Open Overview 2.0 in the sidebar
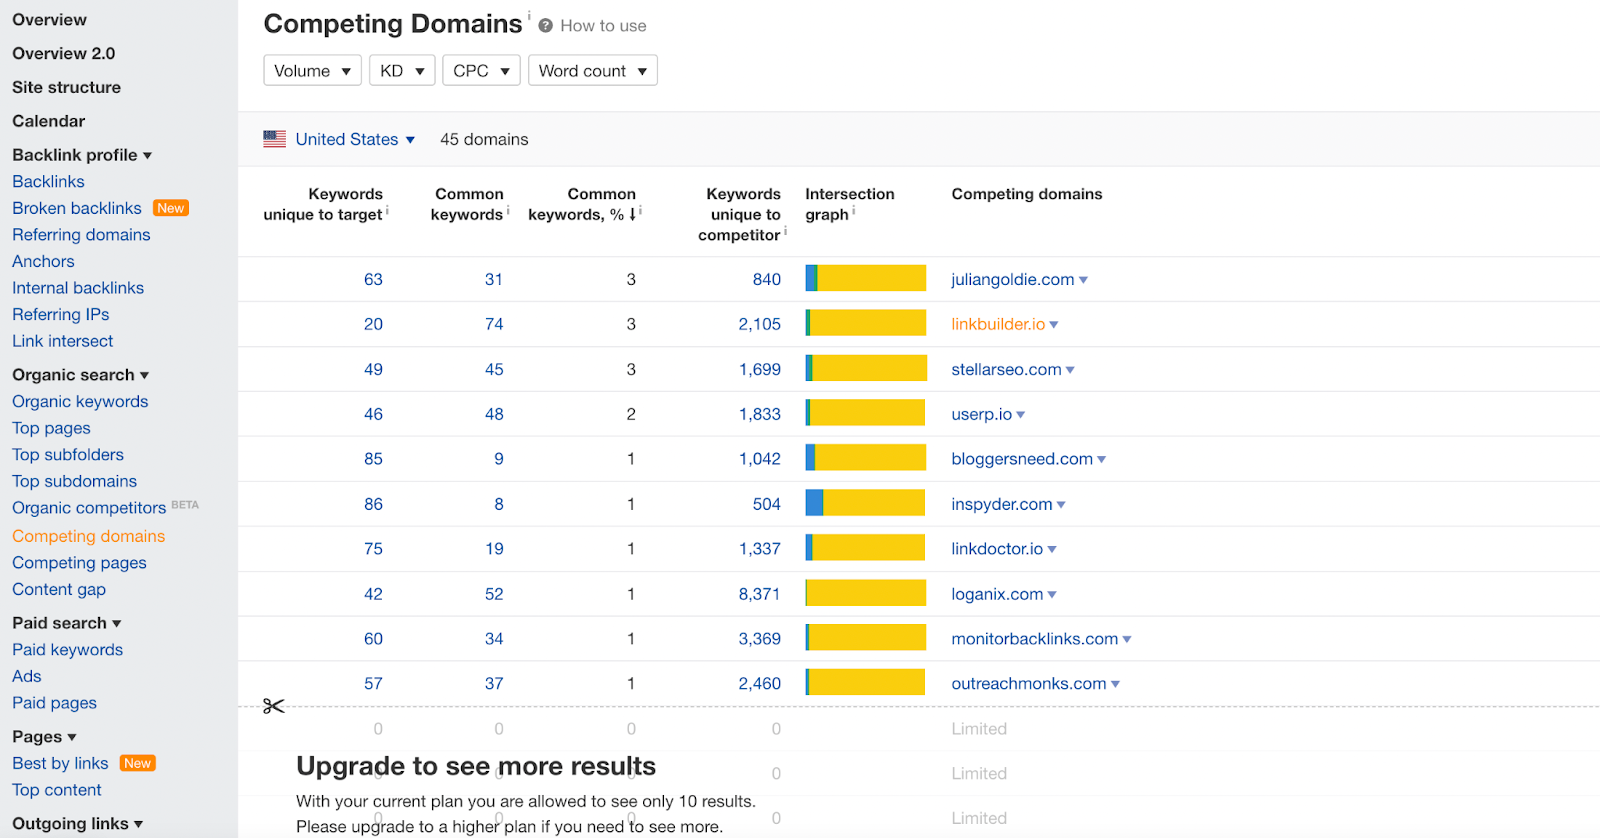The height and width of the screenshot is (838, 1600). tap(64, 54)
